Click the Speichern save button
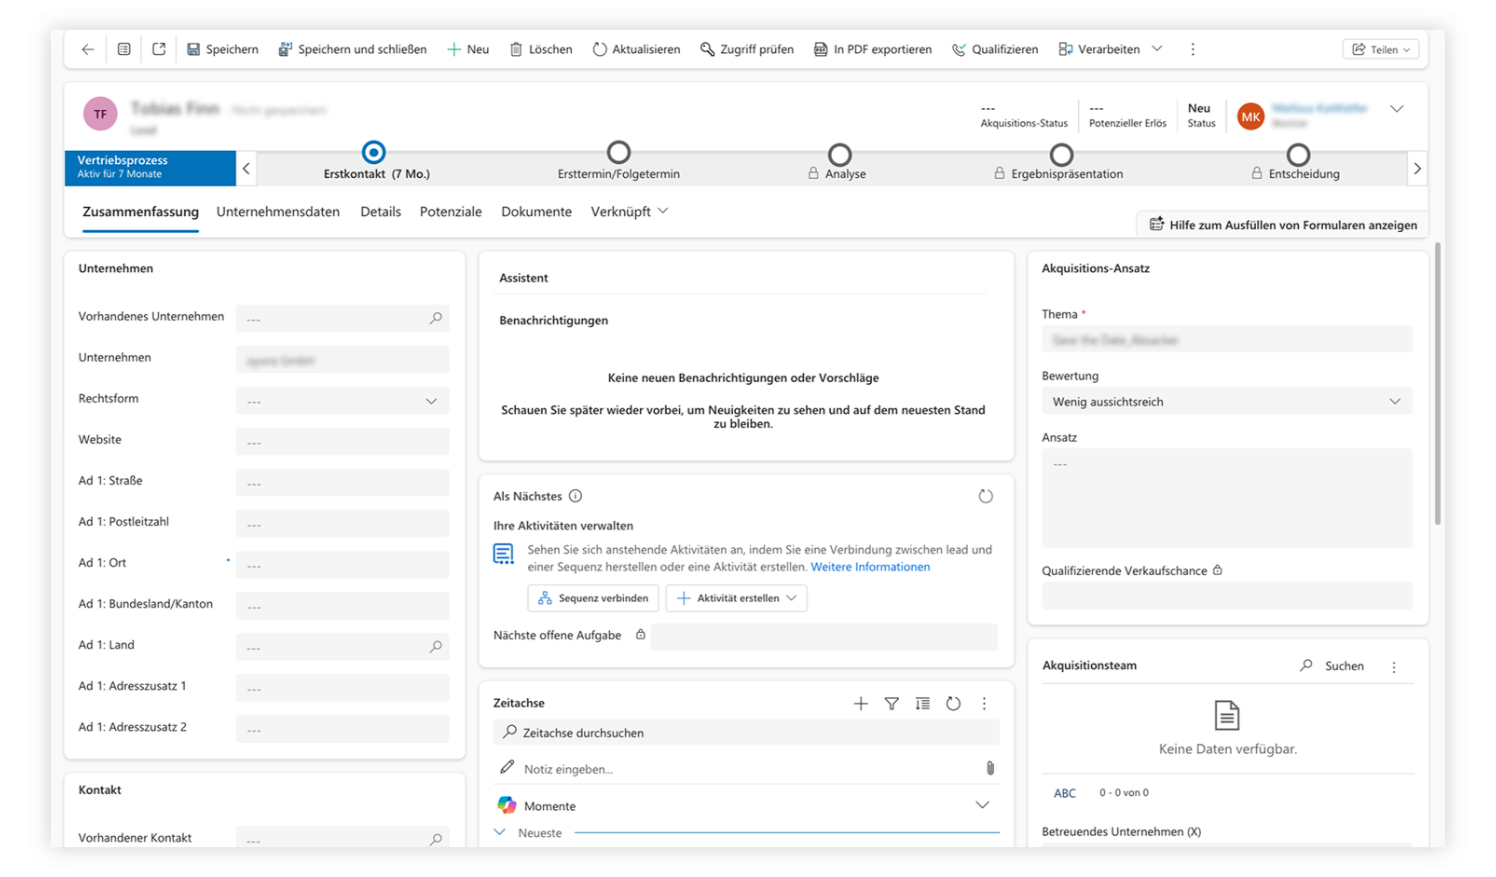Viewport: 1496px width, 877px height. tap(222, 49)
